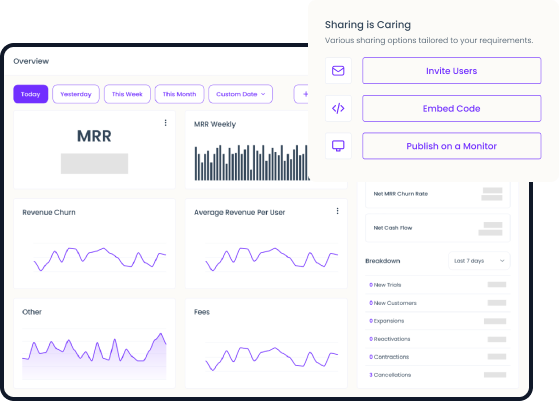Click Publish on a Monitor button
The width and height of the screenshot is (559, 401).
452,146
